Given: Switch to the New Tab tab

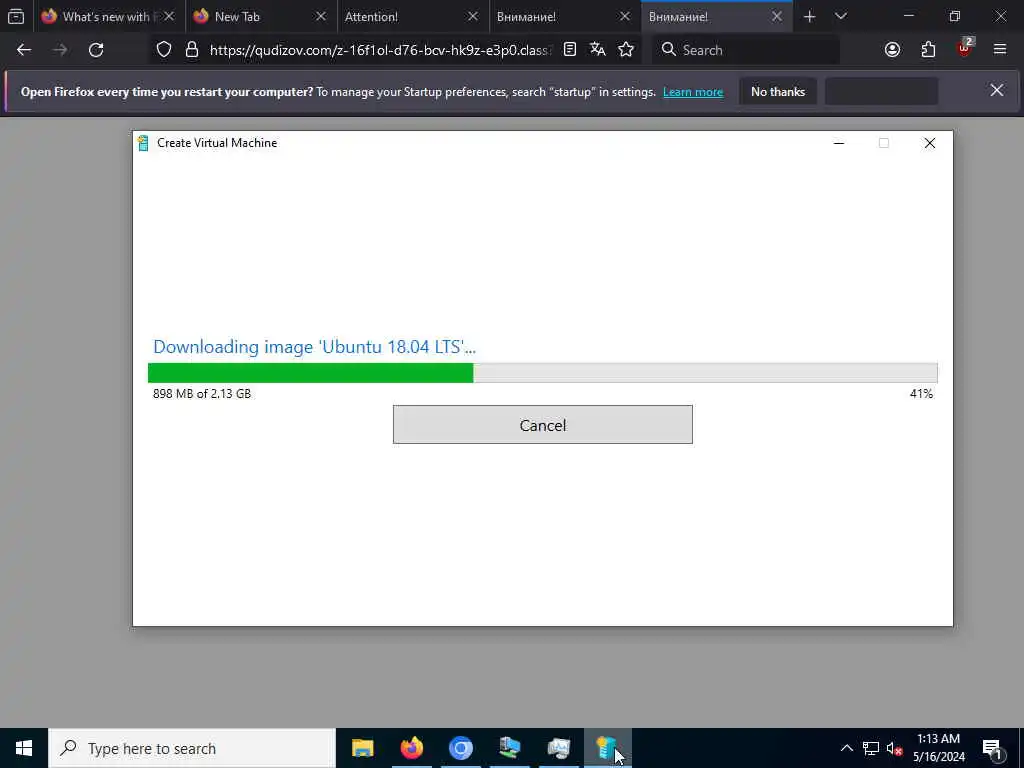Looking at the screenshot, I should 261,17.
